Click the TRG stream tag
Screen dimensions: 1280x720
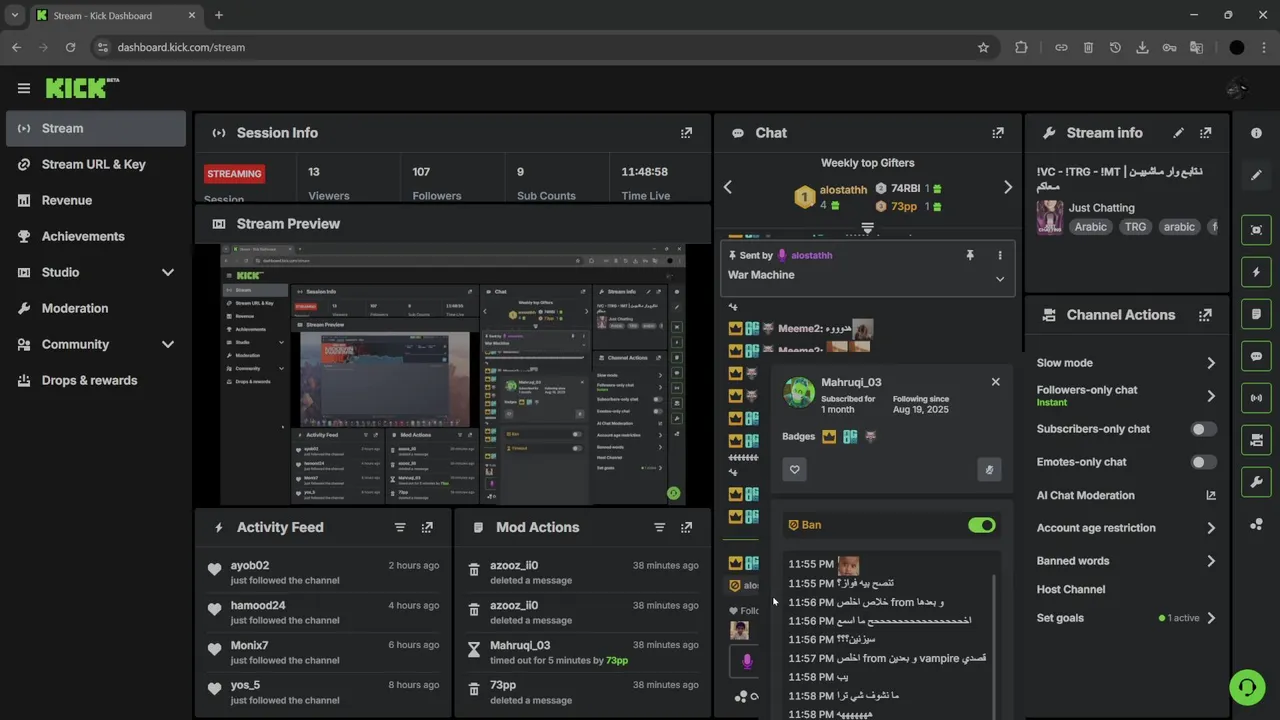click(x=1135, y=227)
